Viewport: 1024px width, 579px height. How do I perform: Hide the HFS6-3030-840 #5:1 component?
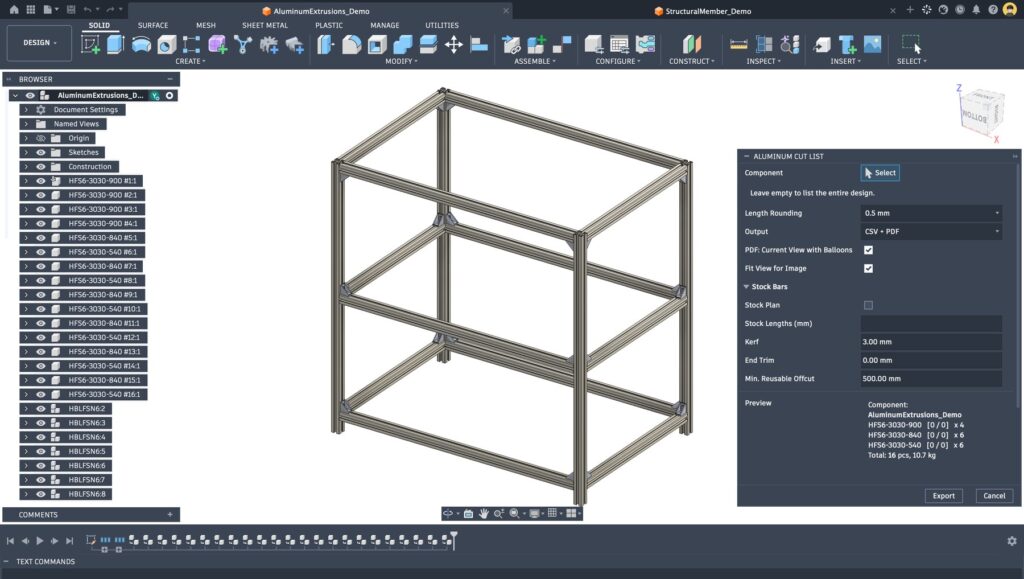coord(40,238)
